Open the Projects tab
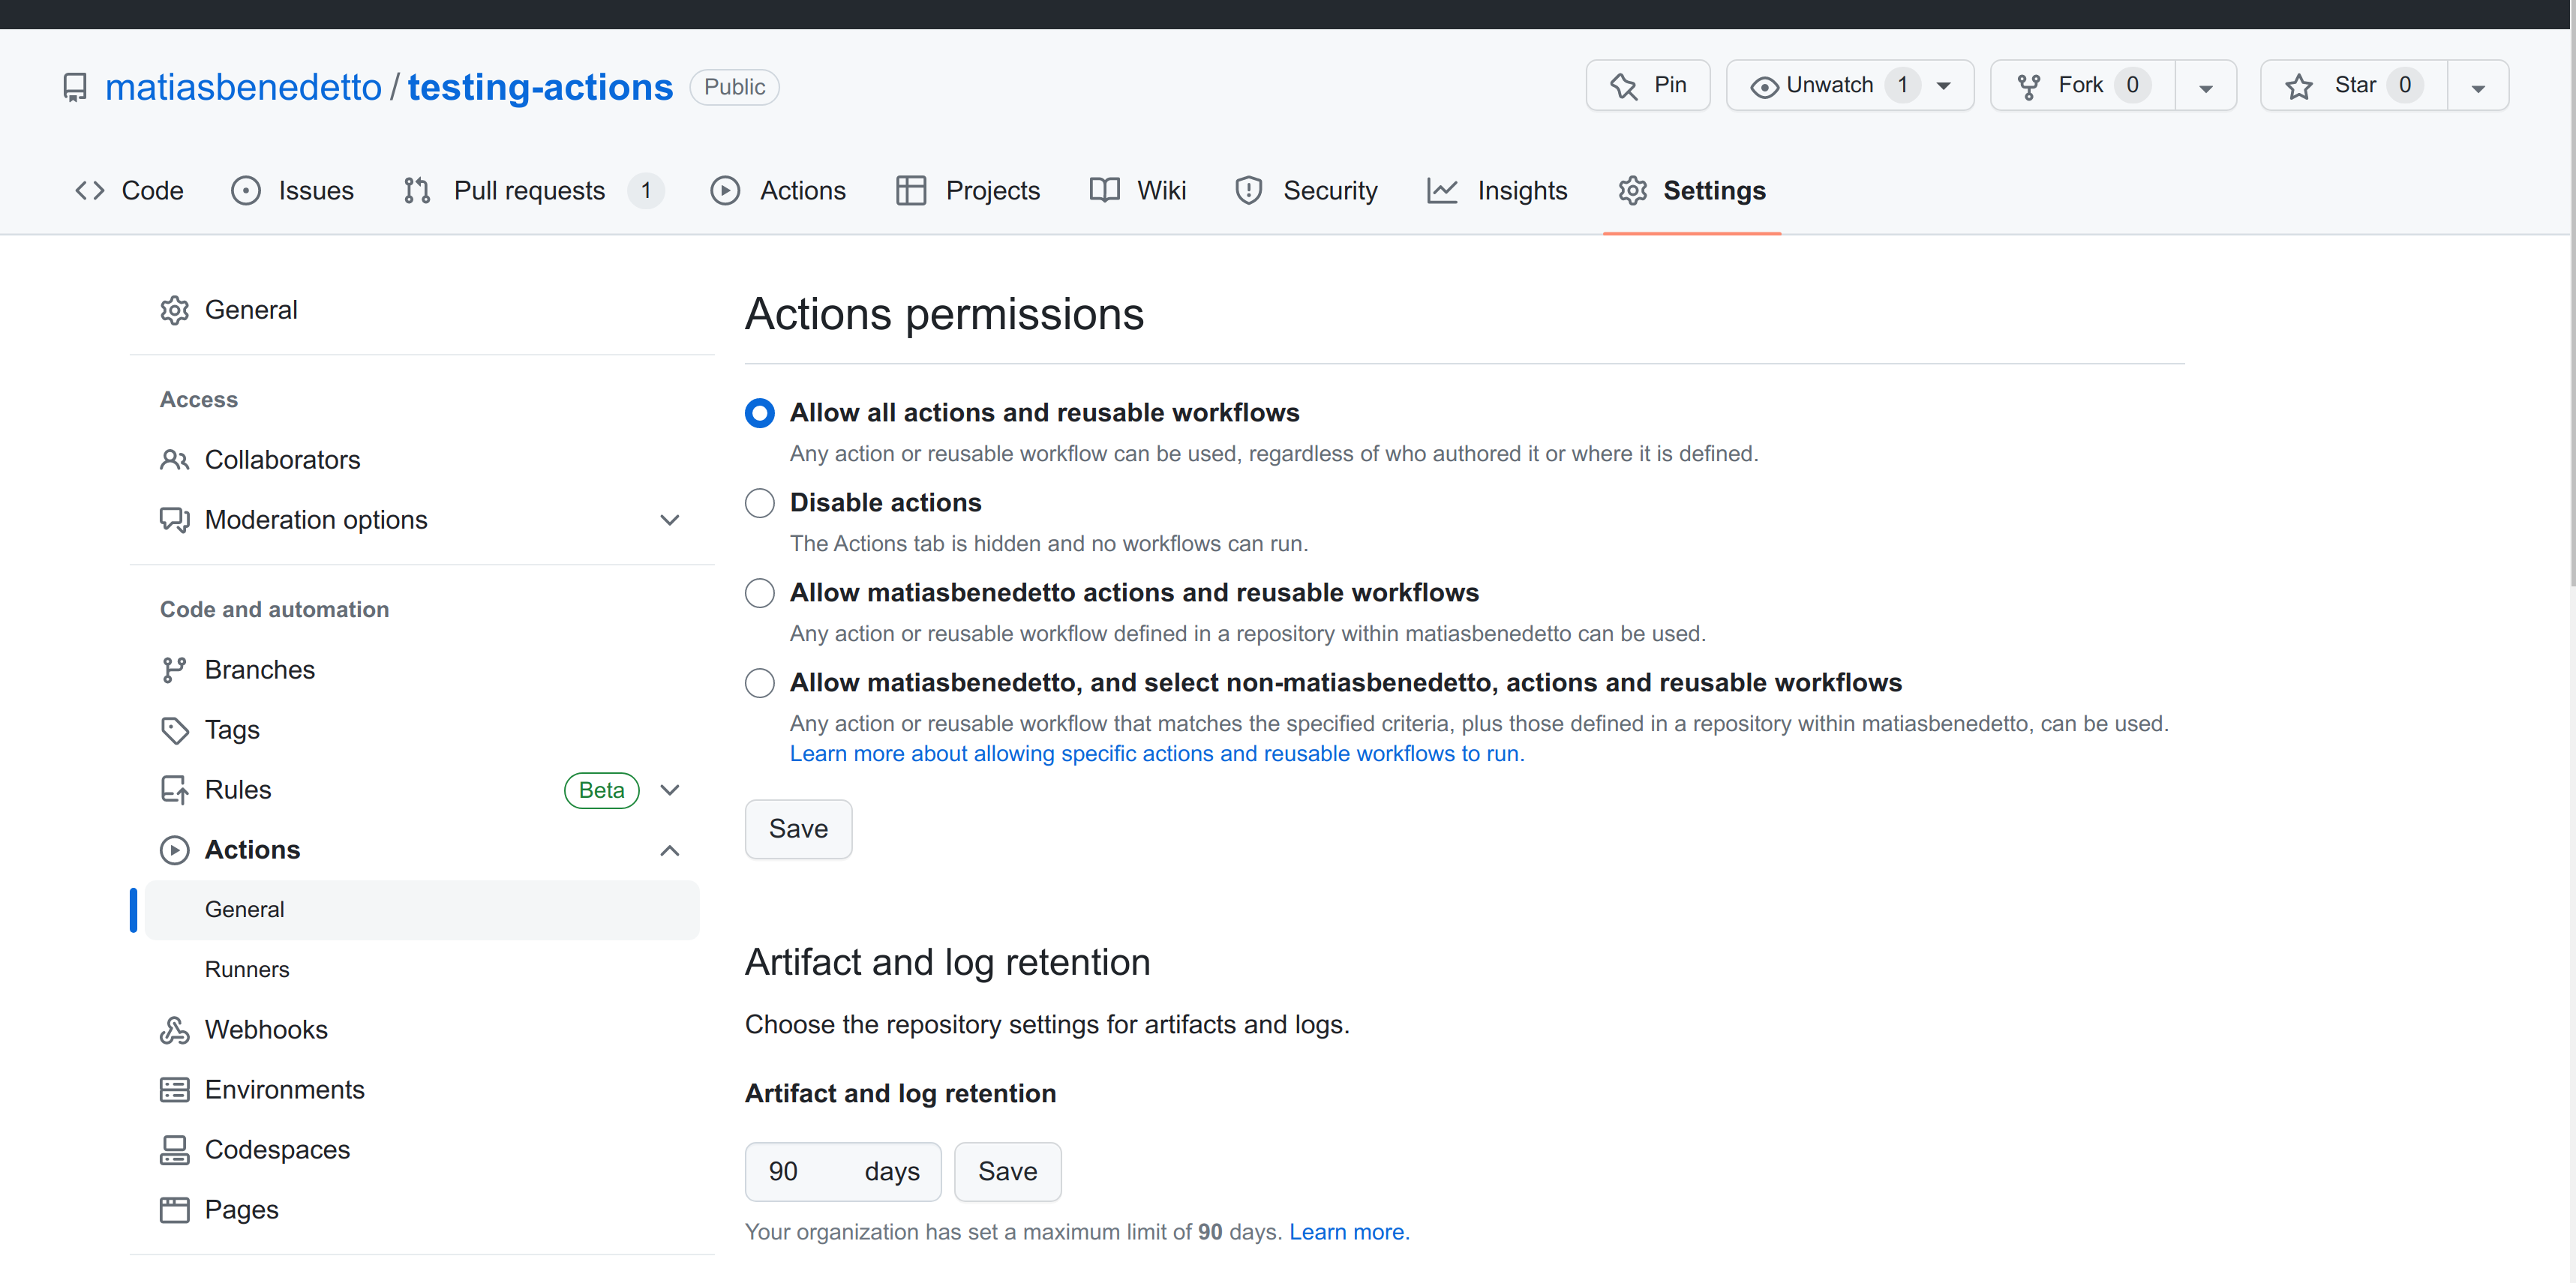Viewport: 2576px width, 1283px height. click(968, 190)
